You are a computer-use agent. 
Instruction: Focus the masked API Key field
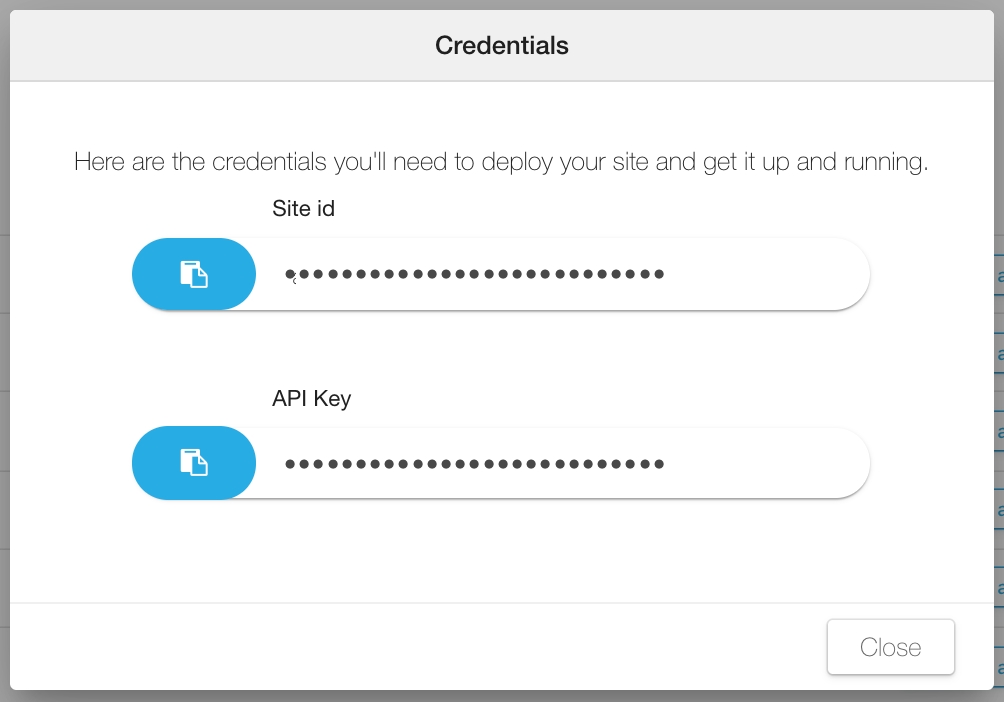pos(560,462)
